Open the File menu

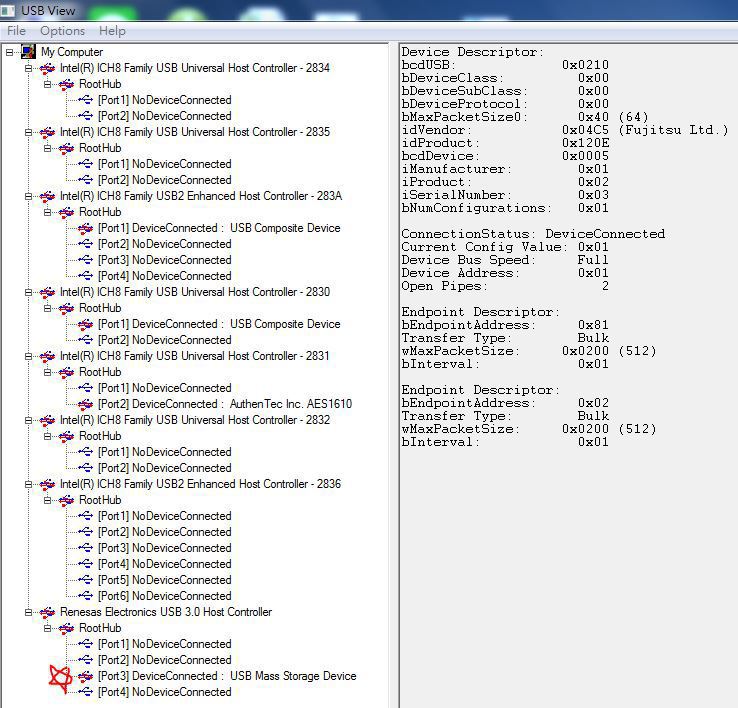tap(16, 31)
